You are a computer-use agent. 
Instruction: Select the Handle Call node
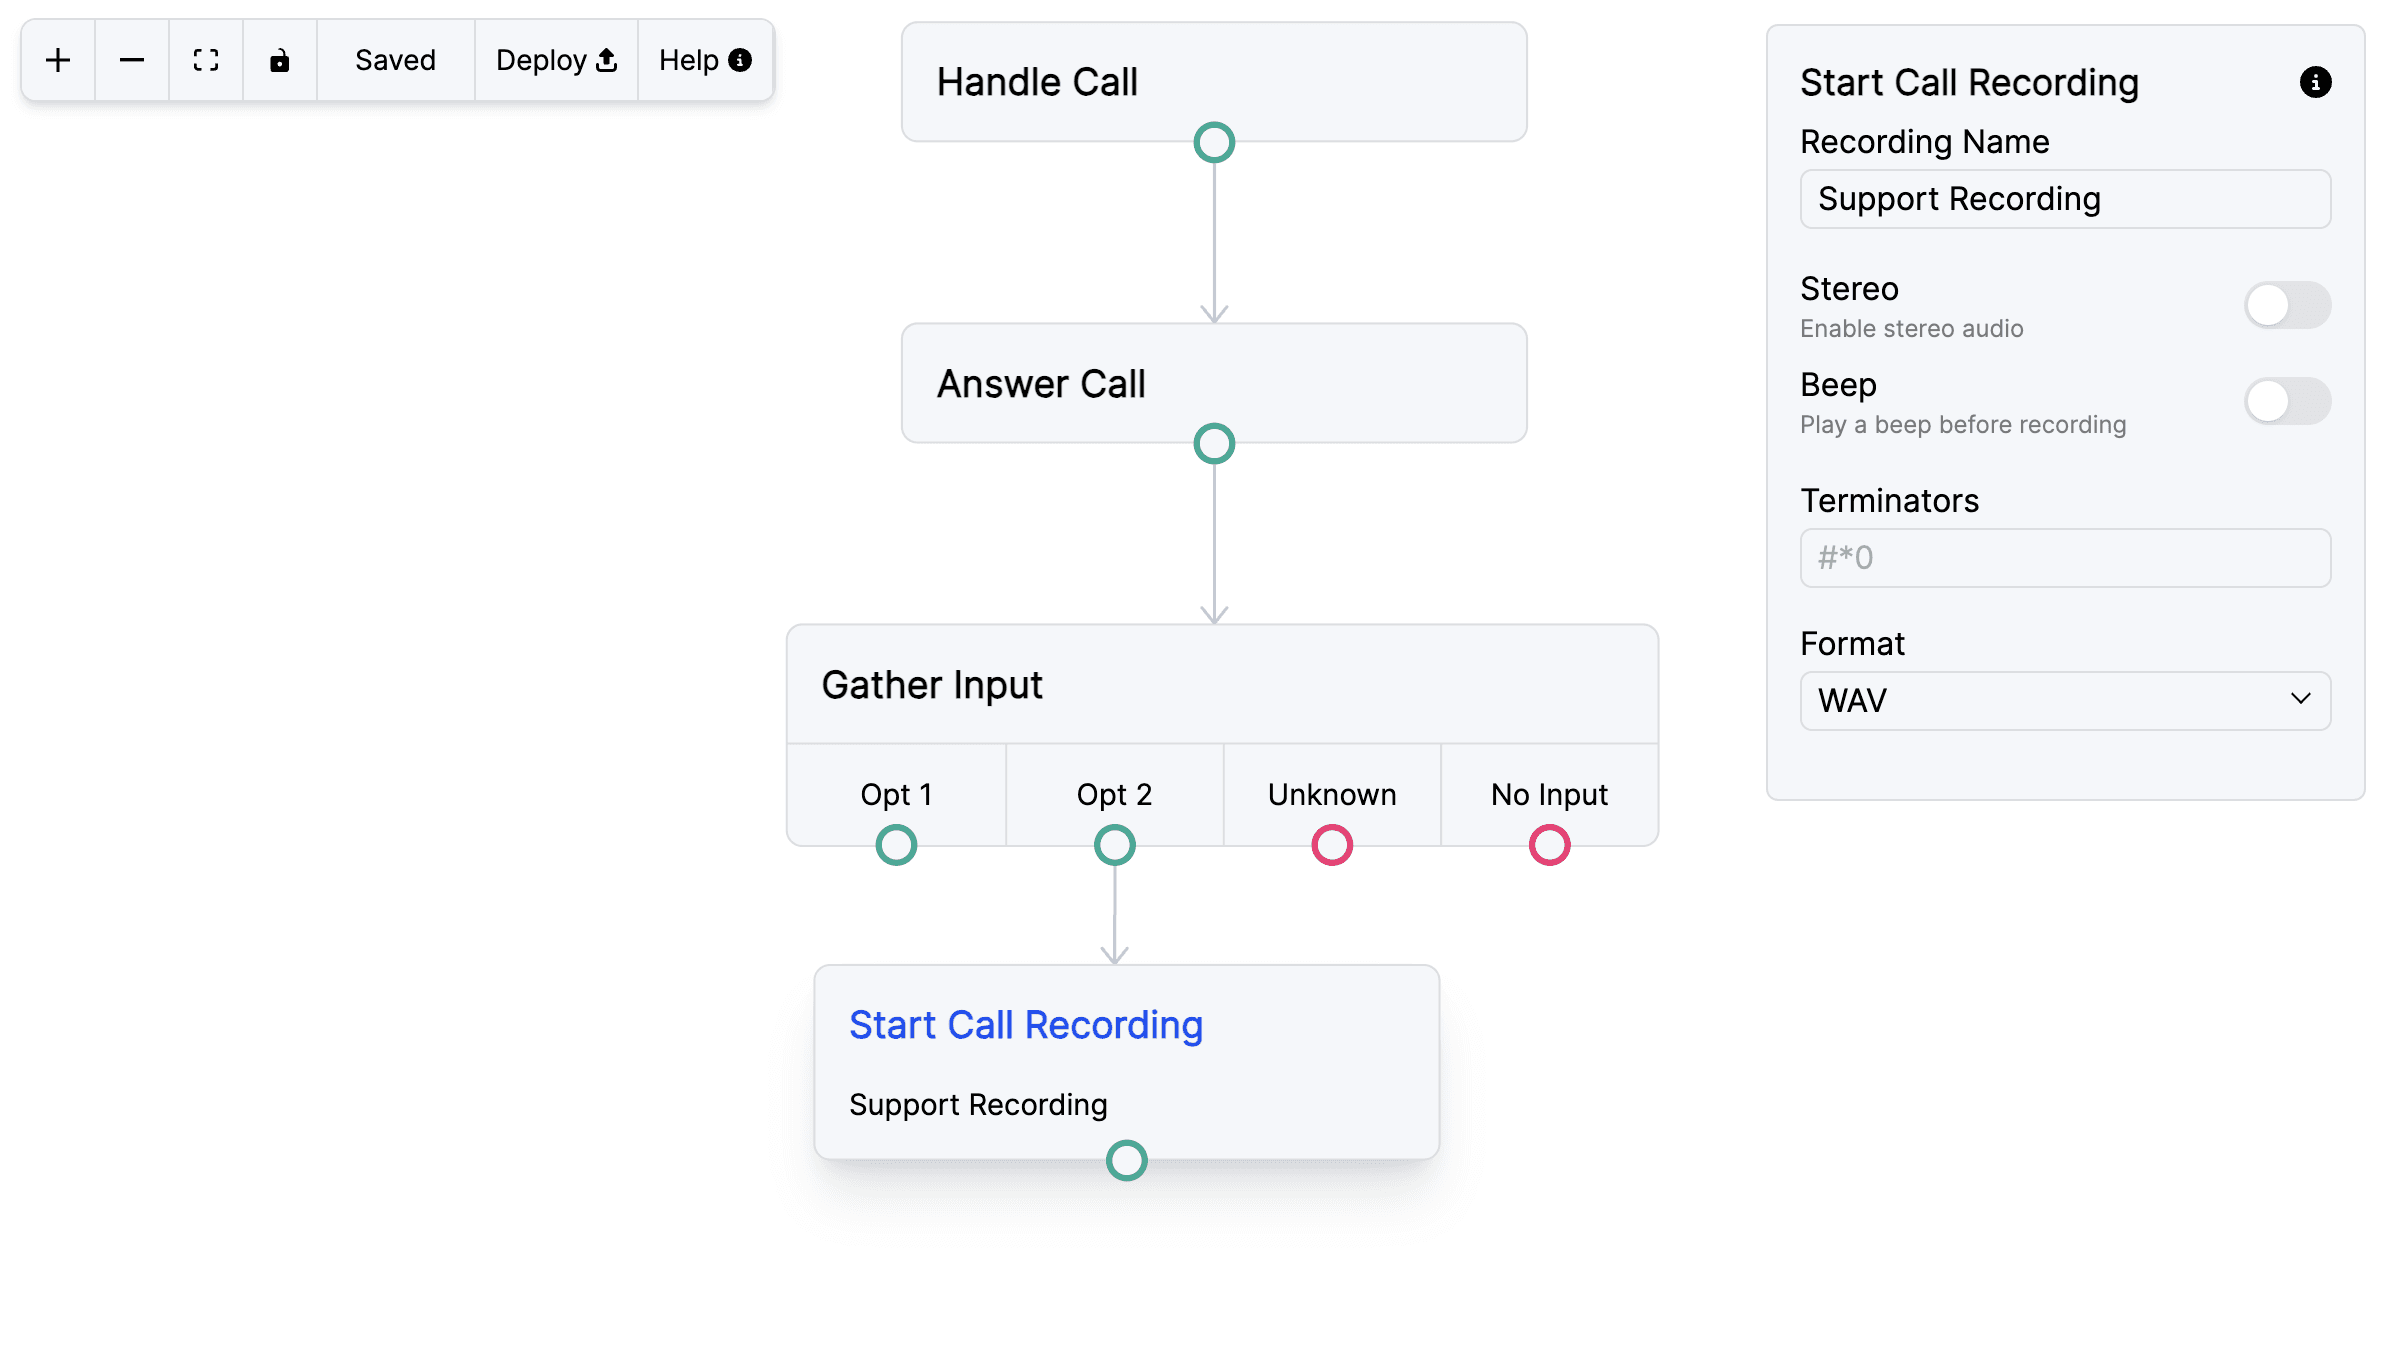pos(1214,82)
